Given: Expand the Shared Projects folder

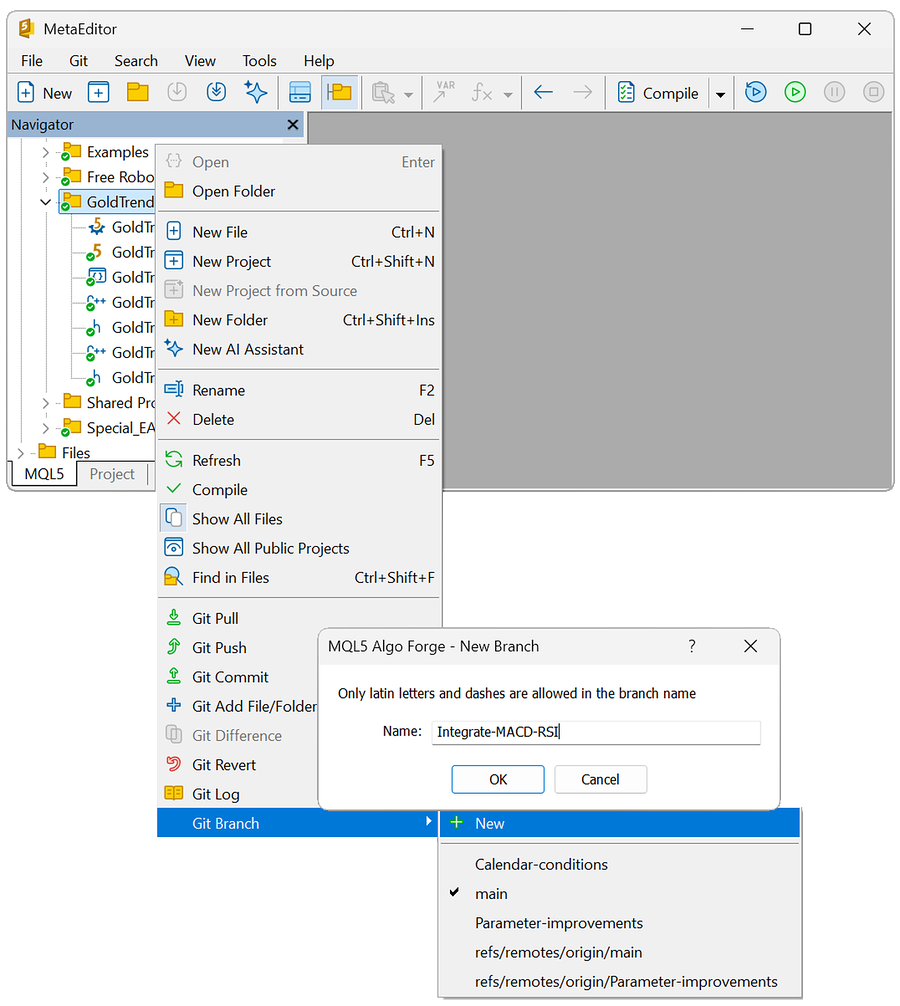Looking at the screenshot, I should click(45, 403).
